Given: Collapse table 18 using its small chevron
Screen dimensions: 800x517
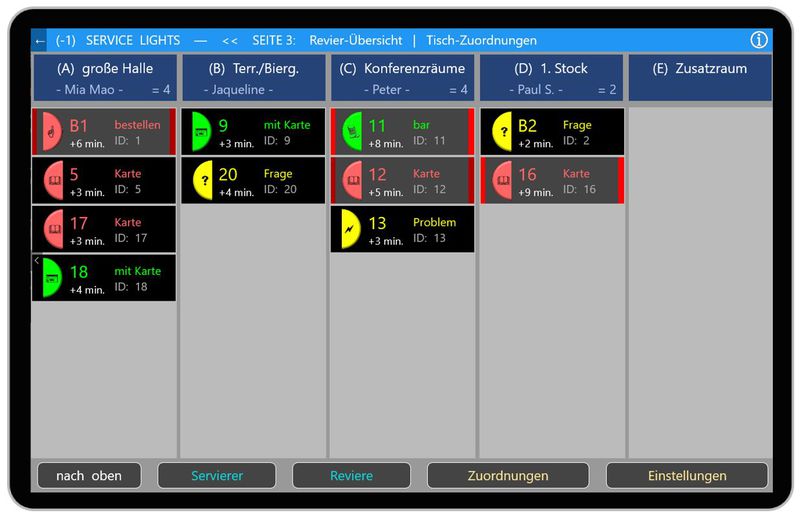Looking at the screenshot, I should (x=37, y=261).
